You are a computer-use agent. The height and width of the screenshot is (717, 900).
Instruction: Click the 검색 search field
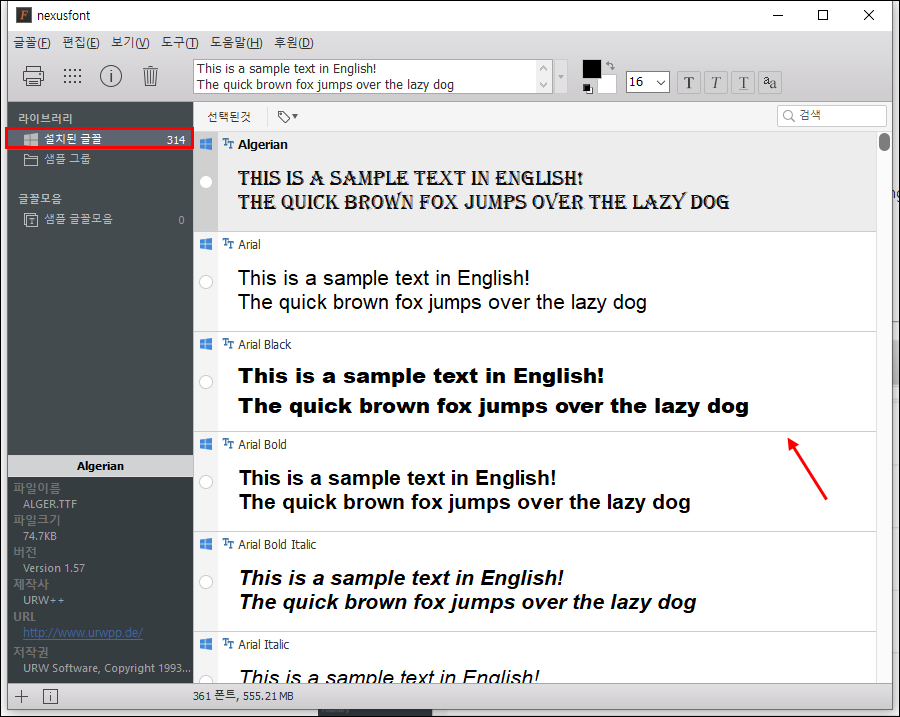(832, 115)
